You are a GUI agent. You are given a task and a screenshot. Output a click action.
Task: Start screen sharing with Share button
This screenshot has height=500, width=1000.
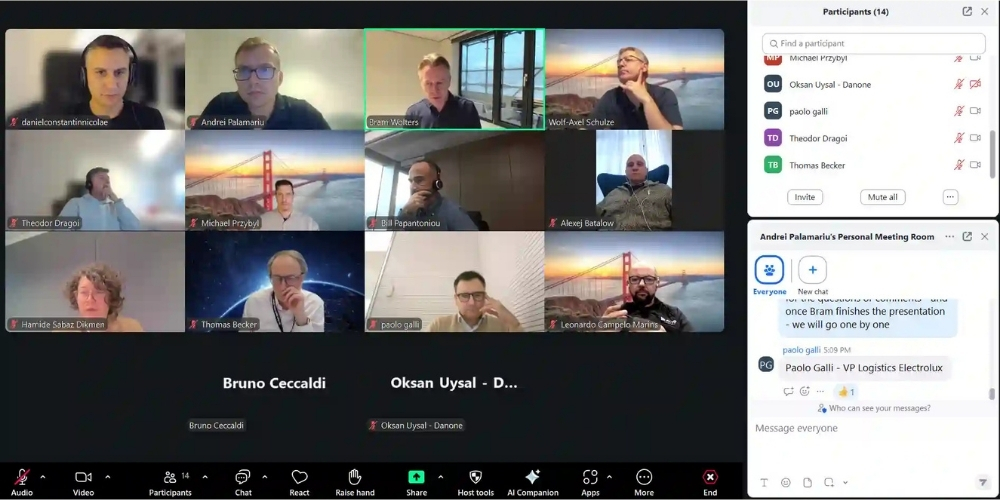point(416,478)
